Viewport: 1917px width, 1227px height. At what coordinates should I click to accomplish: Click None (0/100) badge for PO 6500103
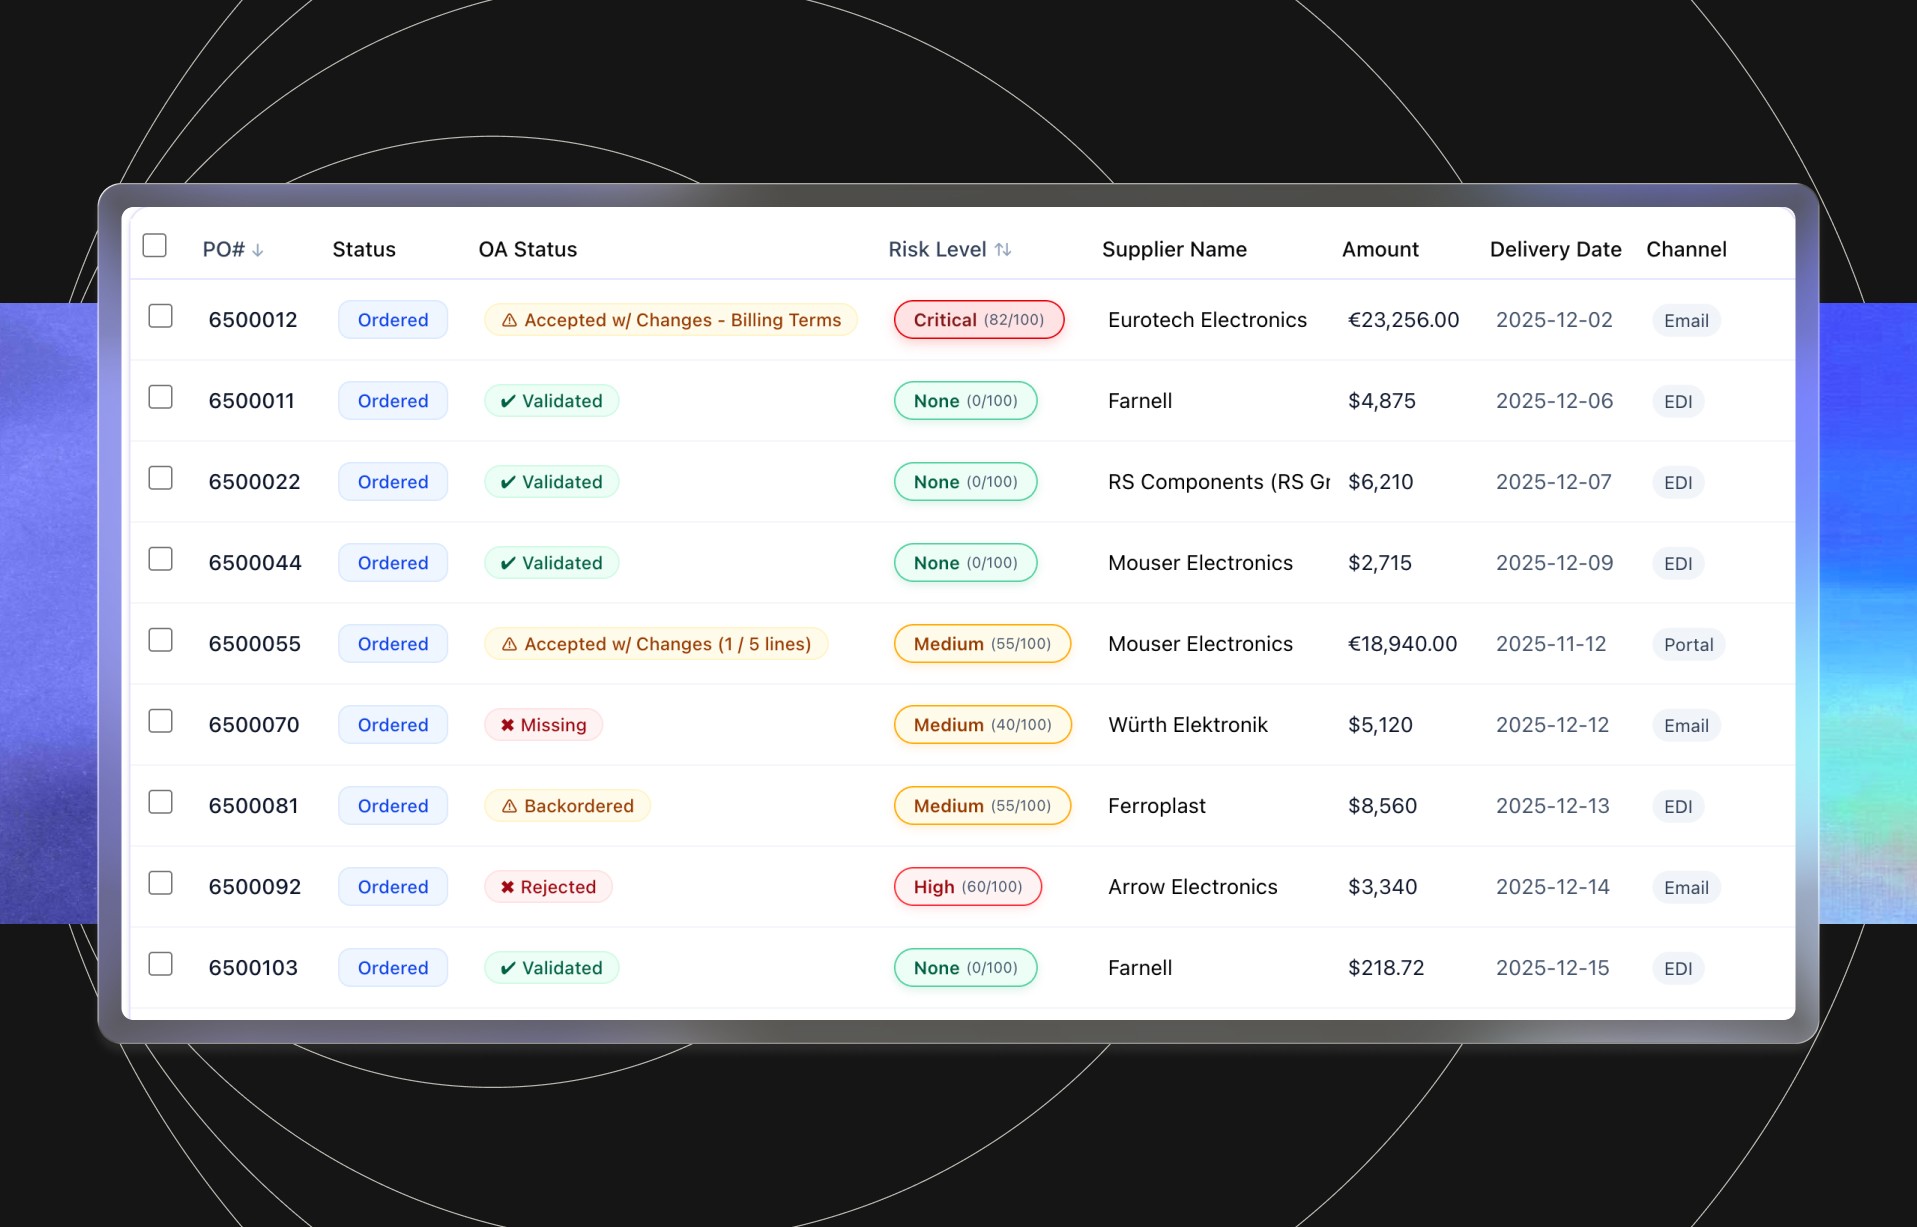[x=966, y=968]
